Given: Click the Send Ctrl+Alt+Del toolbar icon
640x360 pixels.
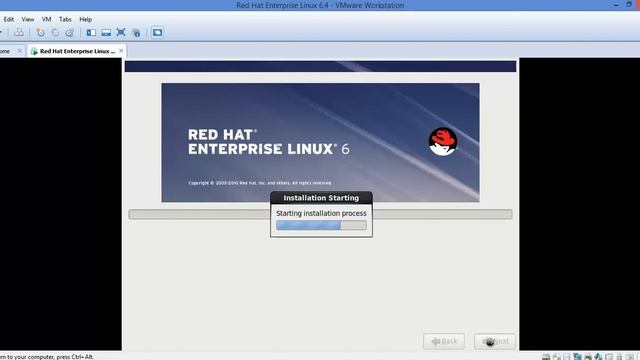Looking at the screenshot, I should 19,32.
